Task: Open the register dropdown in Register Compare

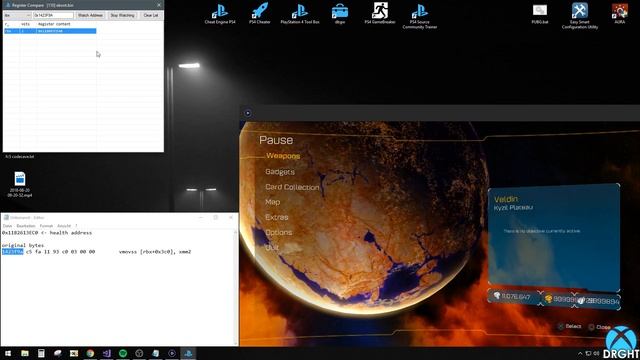Action: 18,16
